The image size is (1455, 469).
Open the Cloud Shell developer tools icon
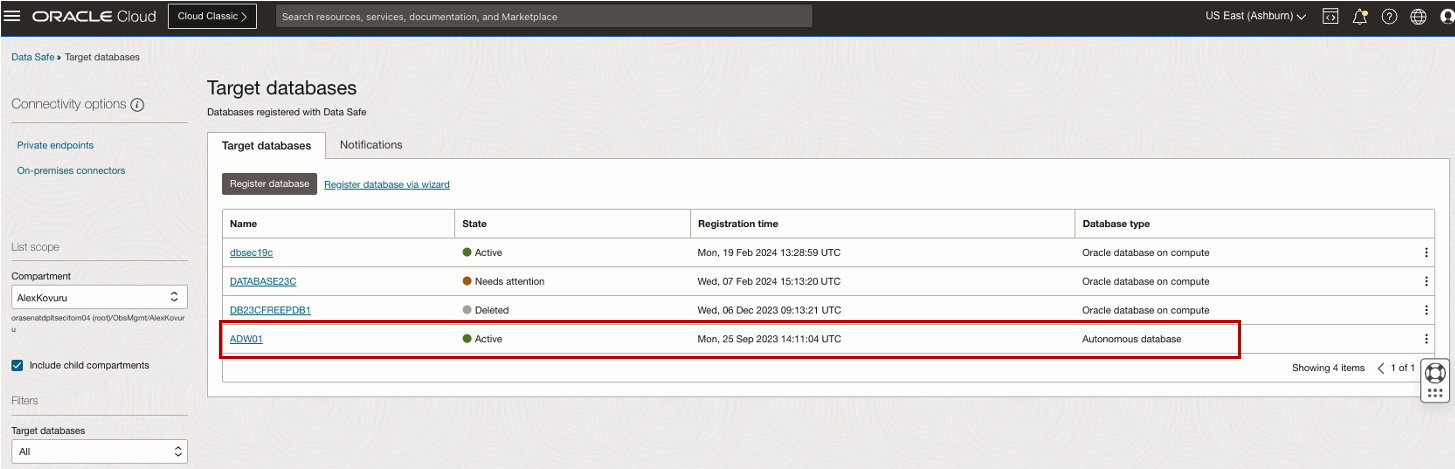click(x=1330, y=16)
